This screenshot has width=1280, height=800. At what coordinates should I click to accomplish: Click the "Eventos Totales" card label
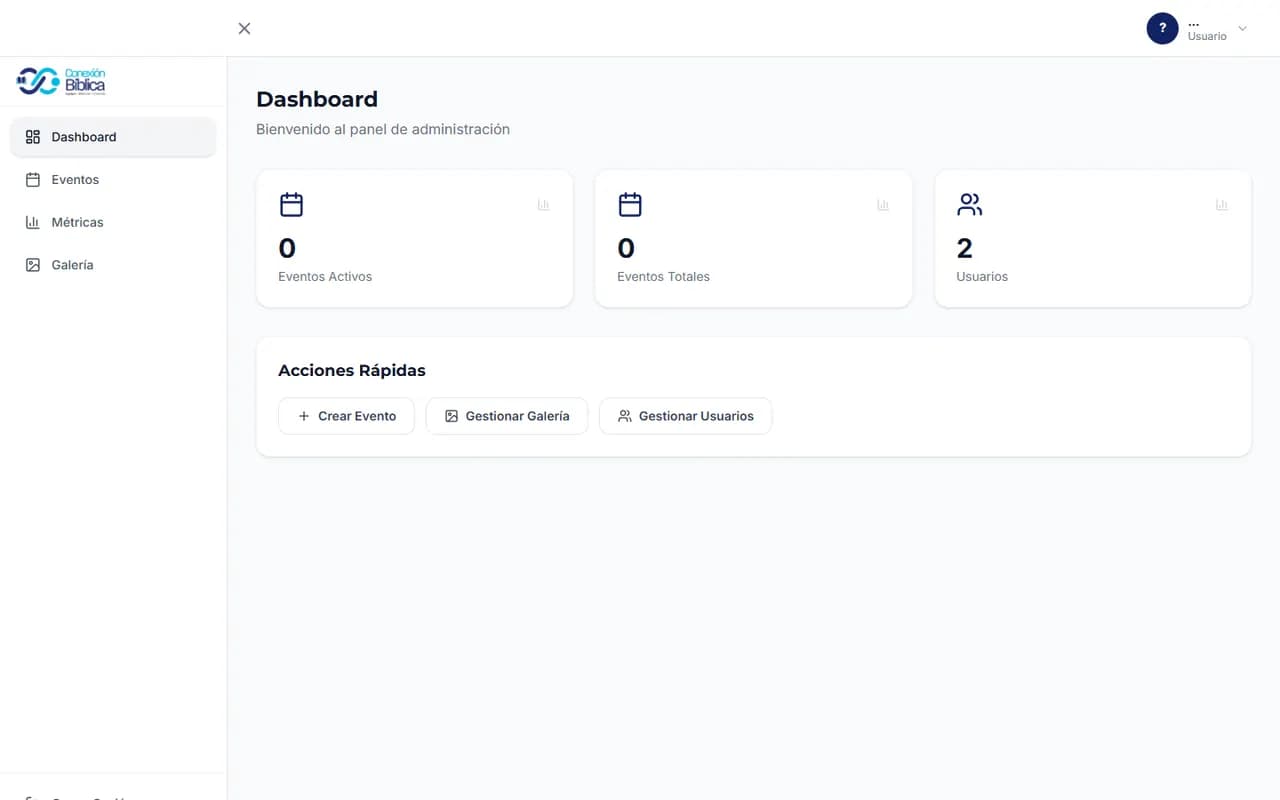pyautogui.click(x=663, y=276)
